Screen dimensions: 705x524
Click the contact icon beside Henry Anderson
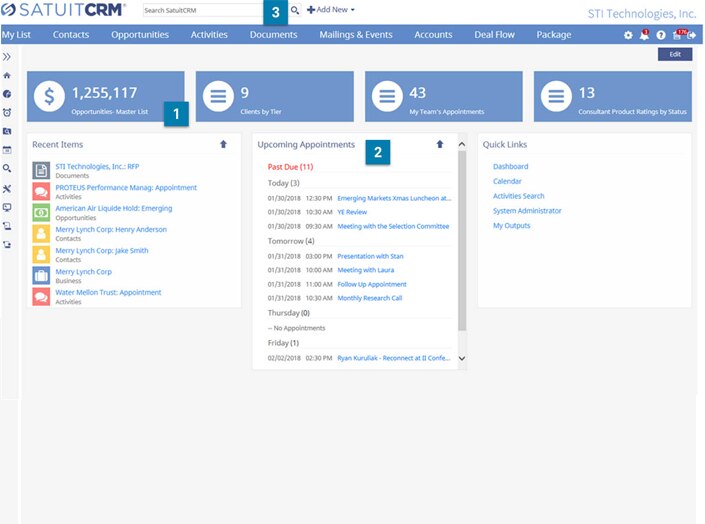tap(41, 233)
